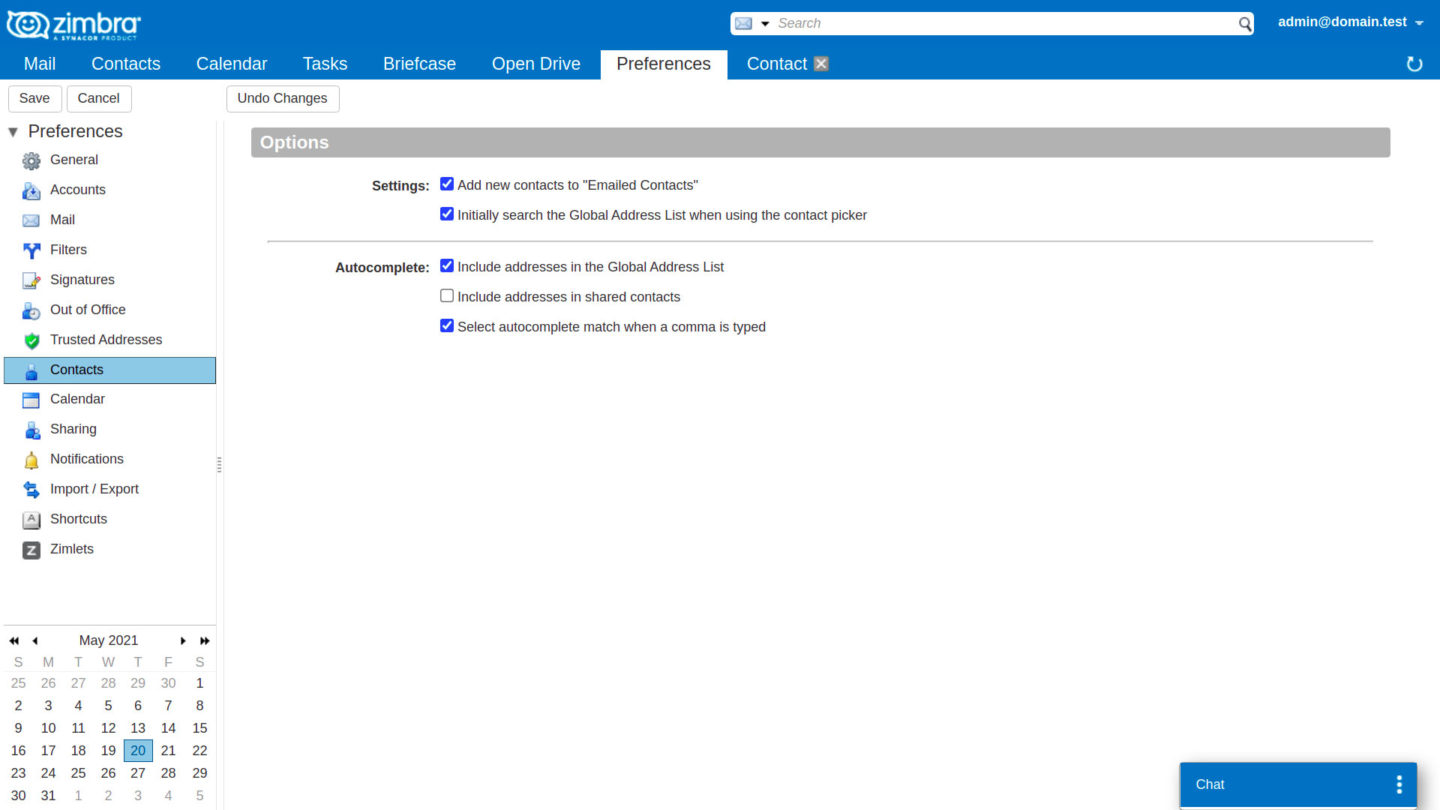The width and height of the screenshot is (1440, 810).
Task: Open Out of Office settings icon
Action: pyautogui.click(x=29, y=309)
